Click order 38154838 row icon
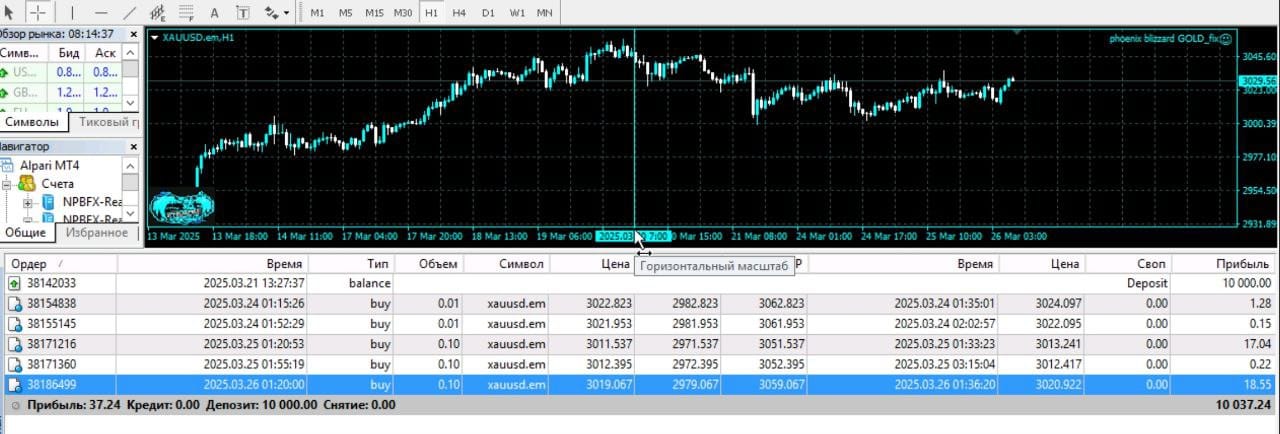Screen dimensions: 1280x434 point(14,303)
